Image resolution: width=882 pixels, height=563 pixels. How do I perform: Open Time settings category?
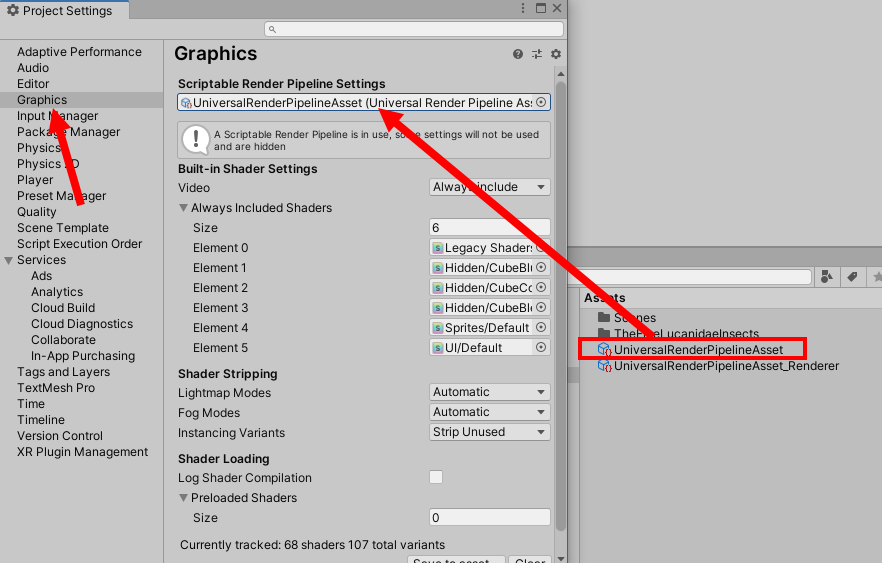pyautogui.click(x=30, y=404)
